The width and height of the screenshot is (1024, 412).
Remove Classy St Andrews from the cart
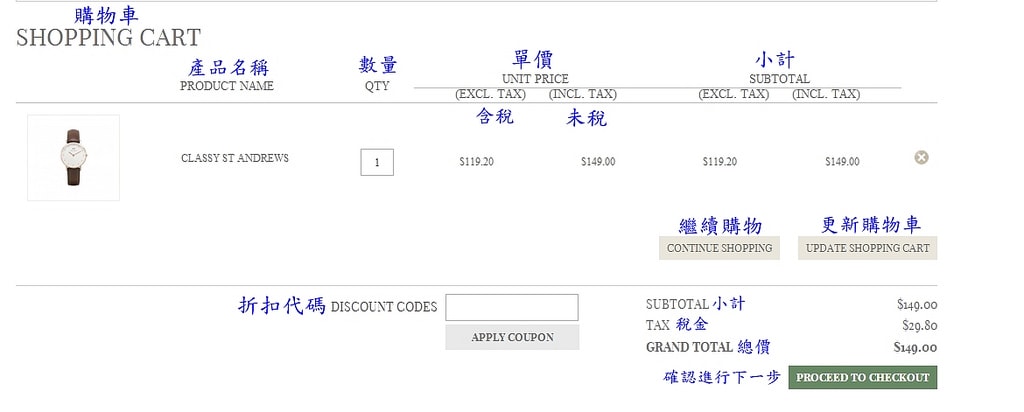tap(921, 157)
